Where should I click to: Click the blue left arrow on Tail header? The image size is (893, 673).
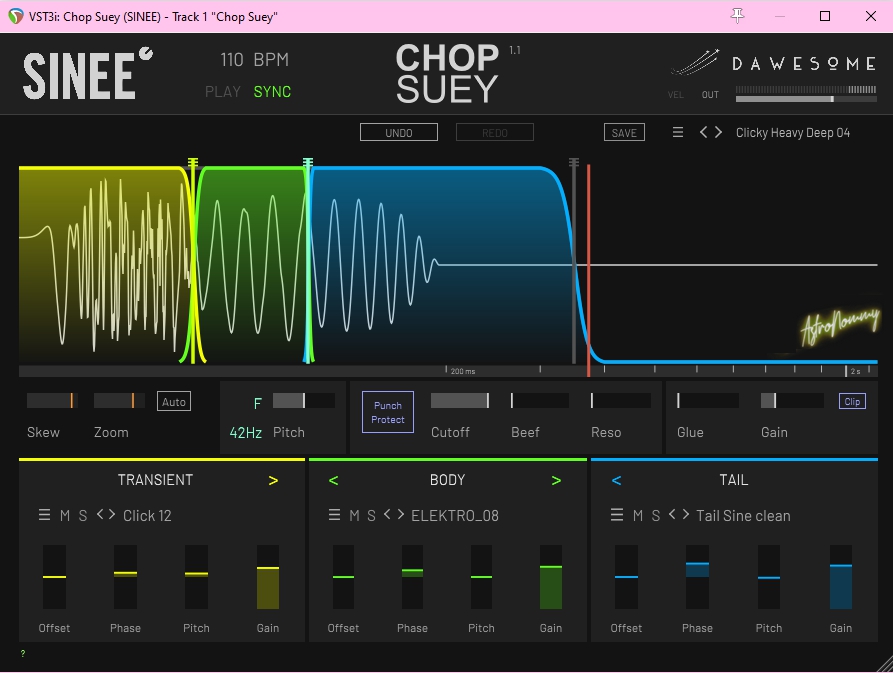pyautogui.click(x=616, y=481)
